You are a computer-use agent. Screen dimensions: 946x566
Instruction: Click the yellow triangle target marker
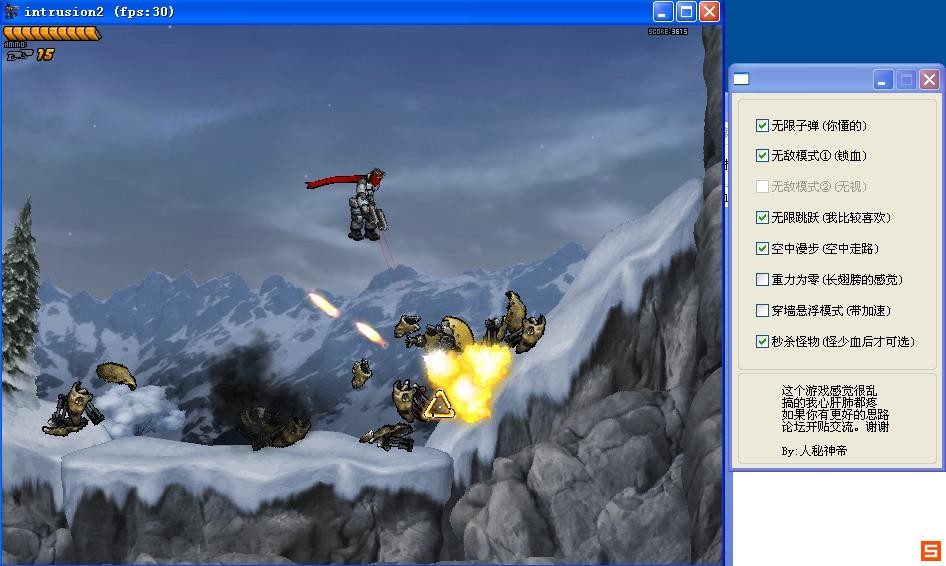point(438,405)
